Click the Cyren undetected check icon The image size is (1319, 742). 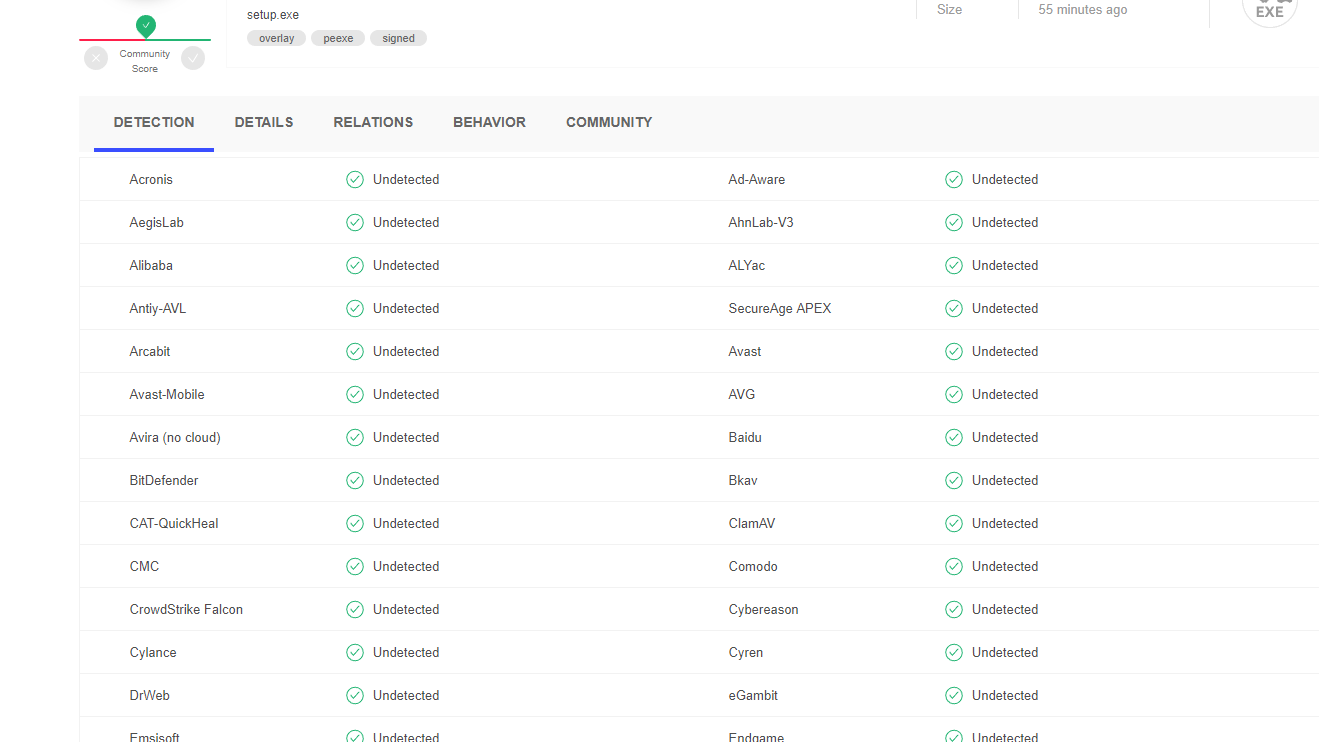pyautogui.click(x=954, y=652)
